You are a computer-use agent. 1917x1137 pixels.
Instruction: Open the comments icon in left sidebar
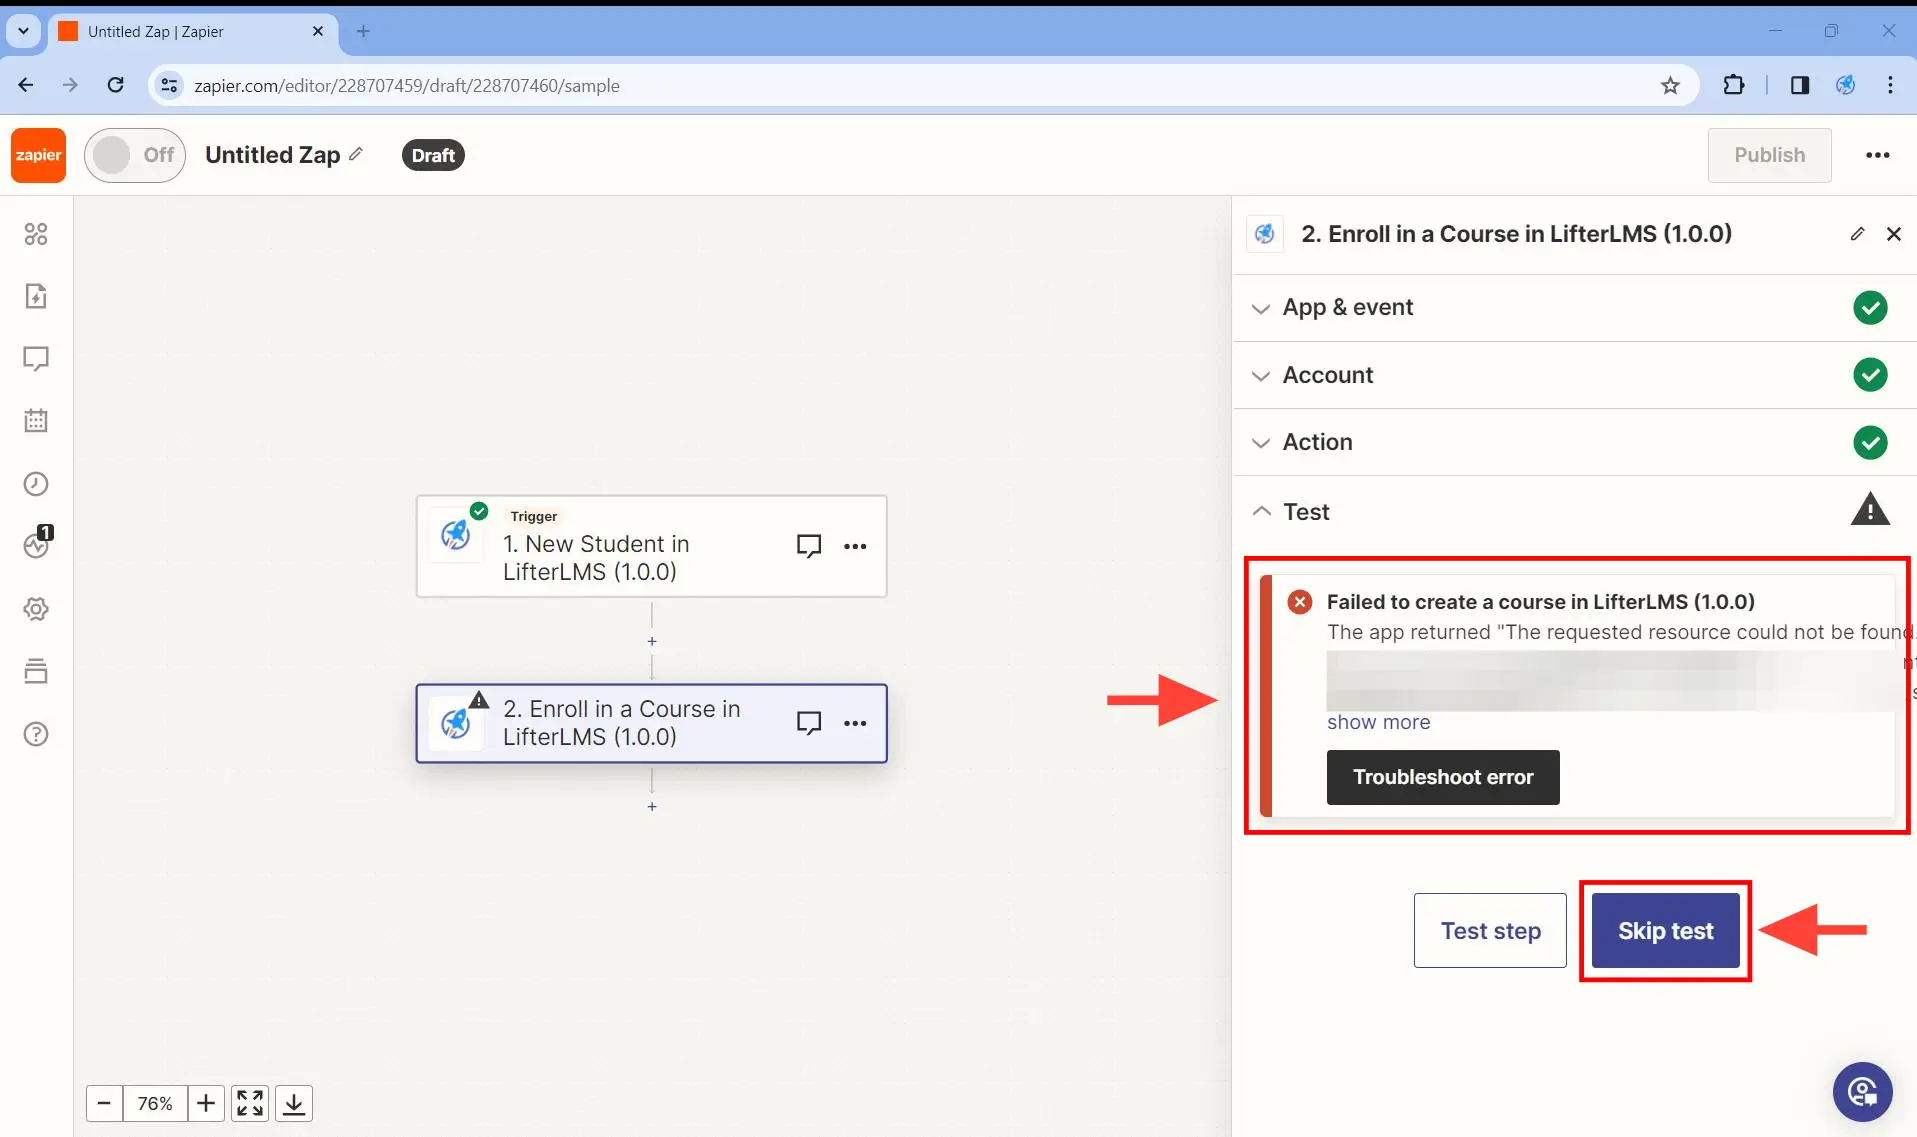tap(36, 359)
